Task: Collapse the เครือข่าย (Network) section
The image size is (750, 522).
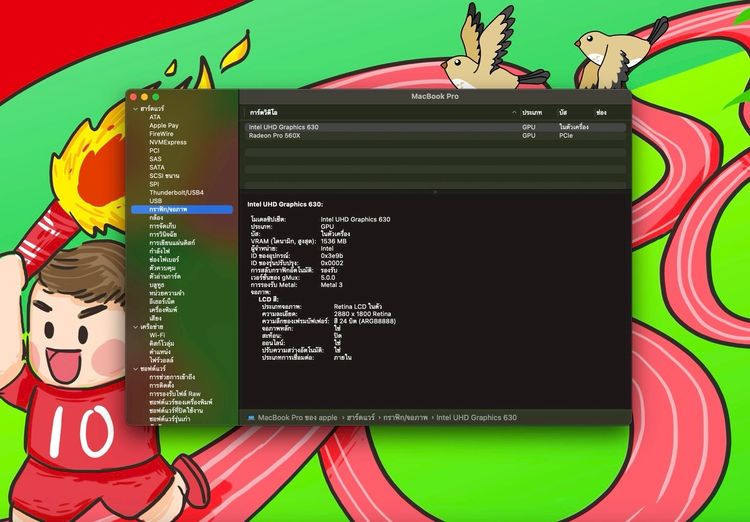Action: tap(134, 327)
